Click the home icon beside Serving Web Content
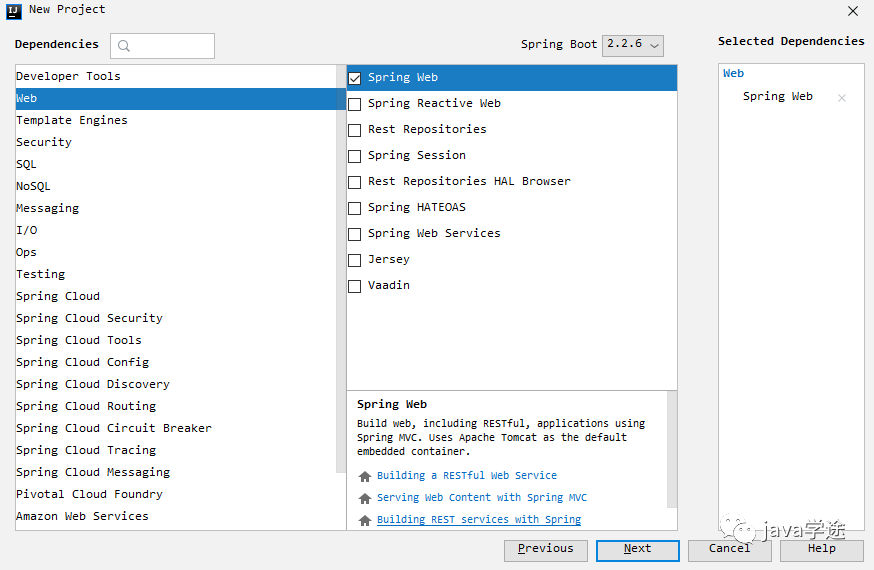Viewport: 874px width, 570px height. point(365,498)
